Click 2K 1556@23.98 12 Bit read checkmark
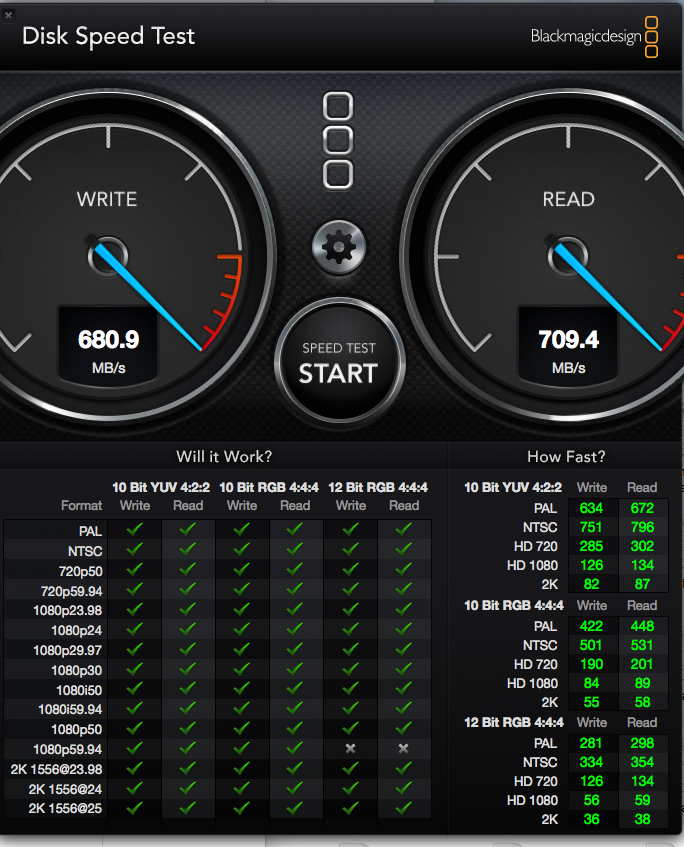This screenshot has width=684, height=847. [x=403, y=768]
